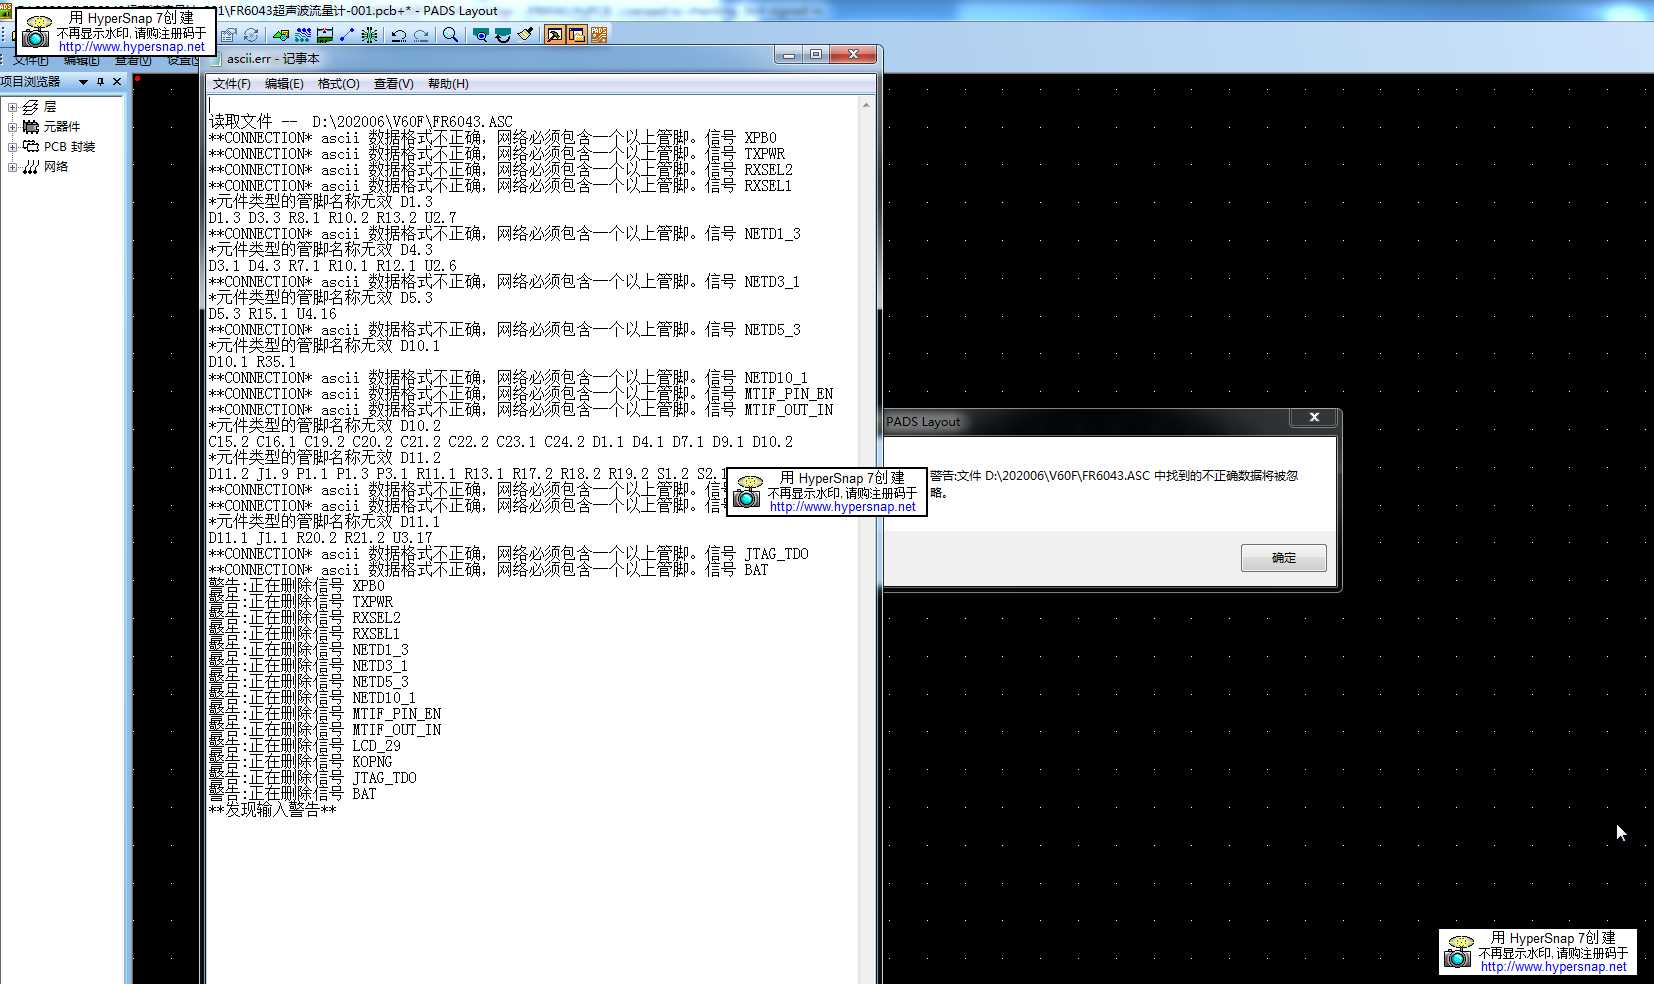Open the Properties toolbar icon
The width and height of the screenshot is (1654, 984).
228,35
